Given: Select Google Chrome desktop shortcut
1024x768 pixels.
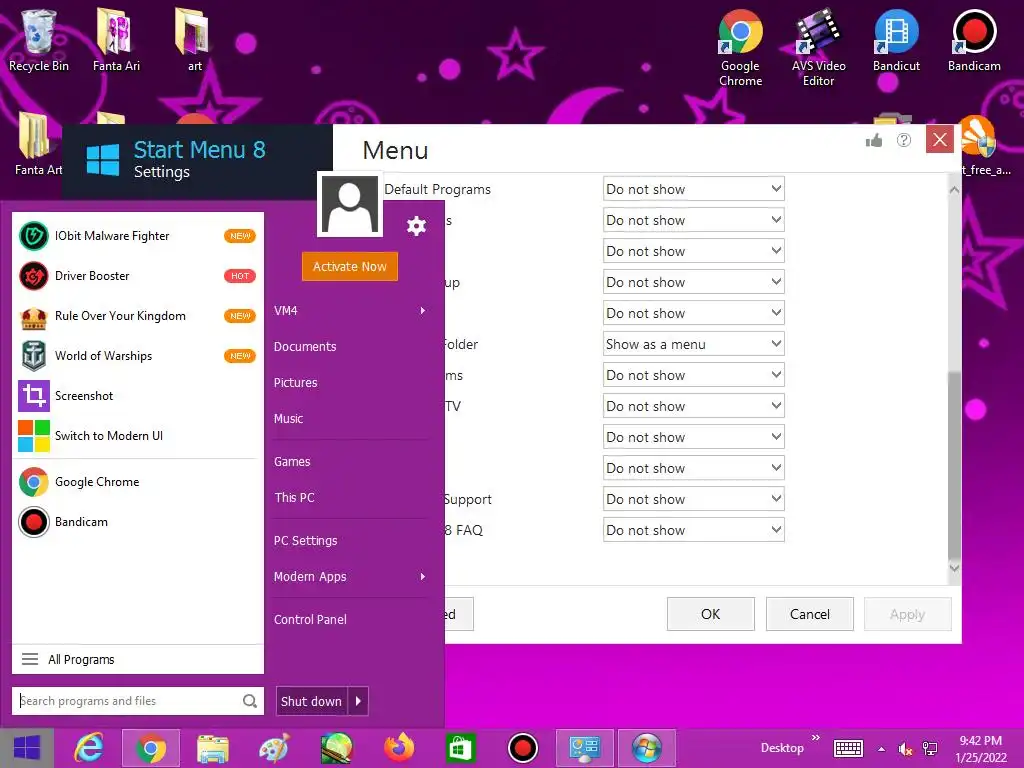Looking at the screenshot, I should pos(740,48).
